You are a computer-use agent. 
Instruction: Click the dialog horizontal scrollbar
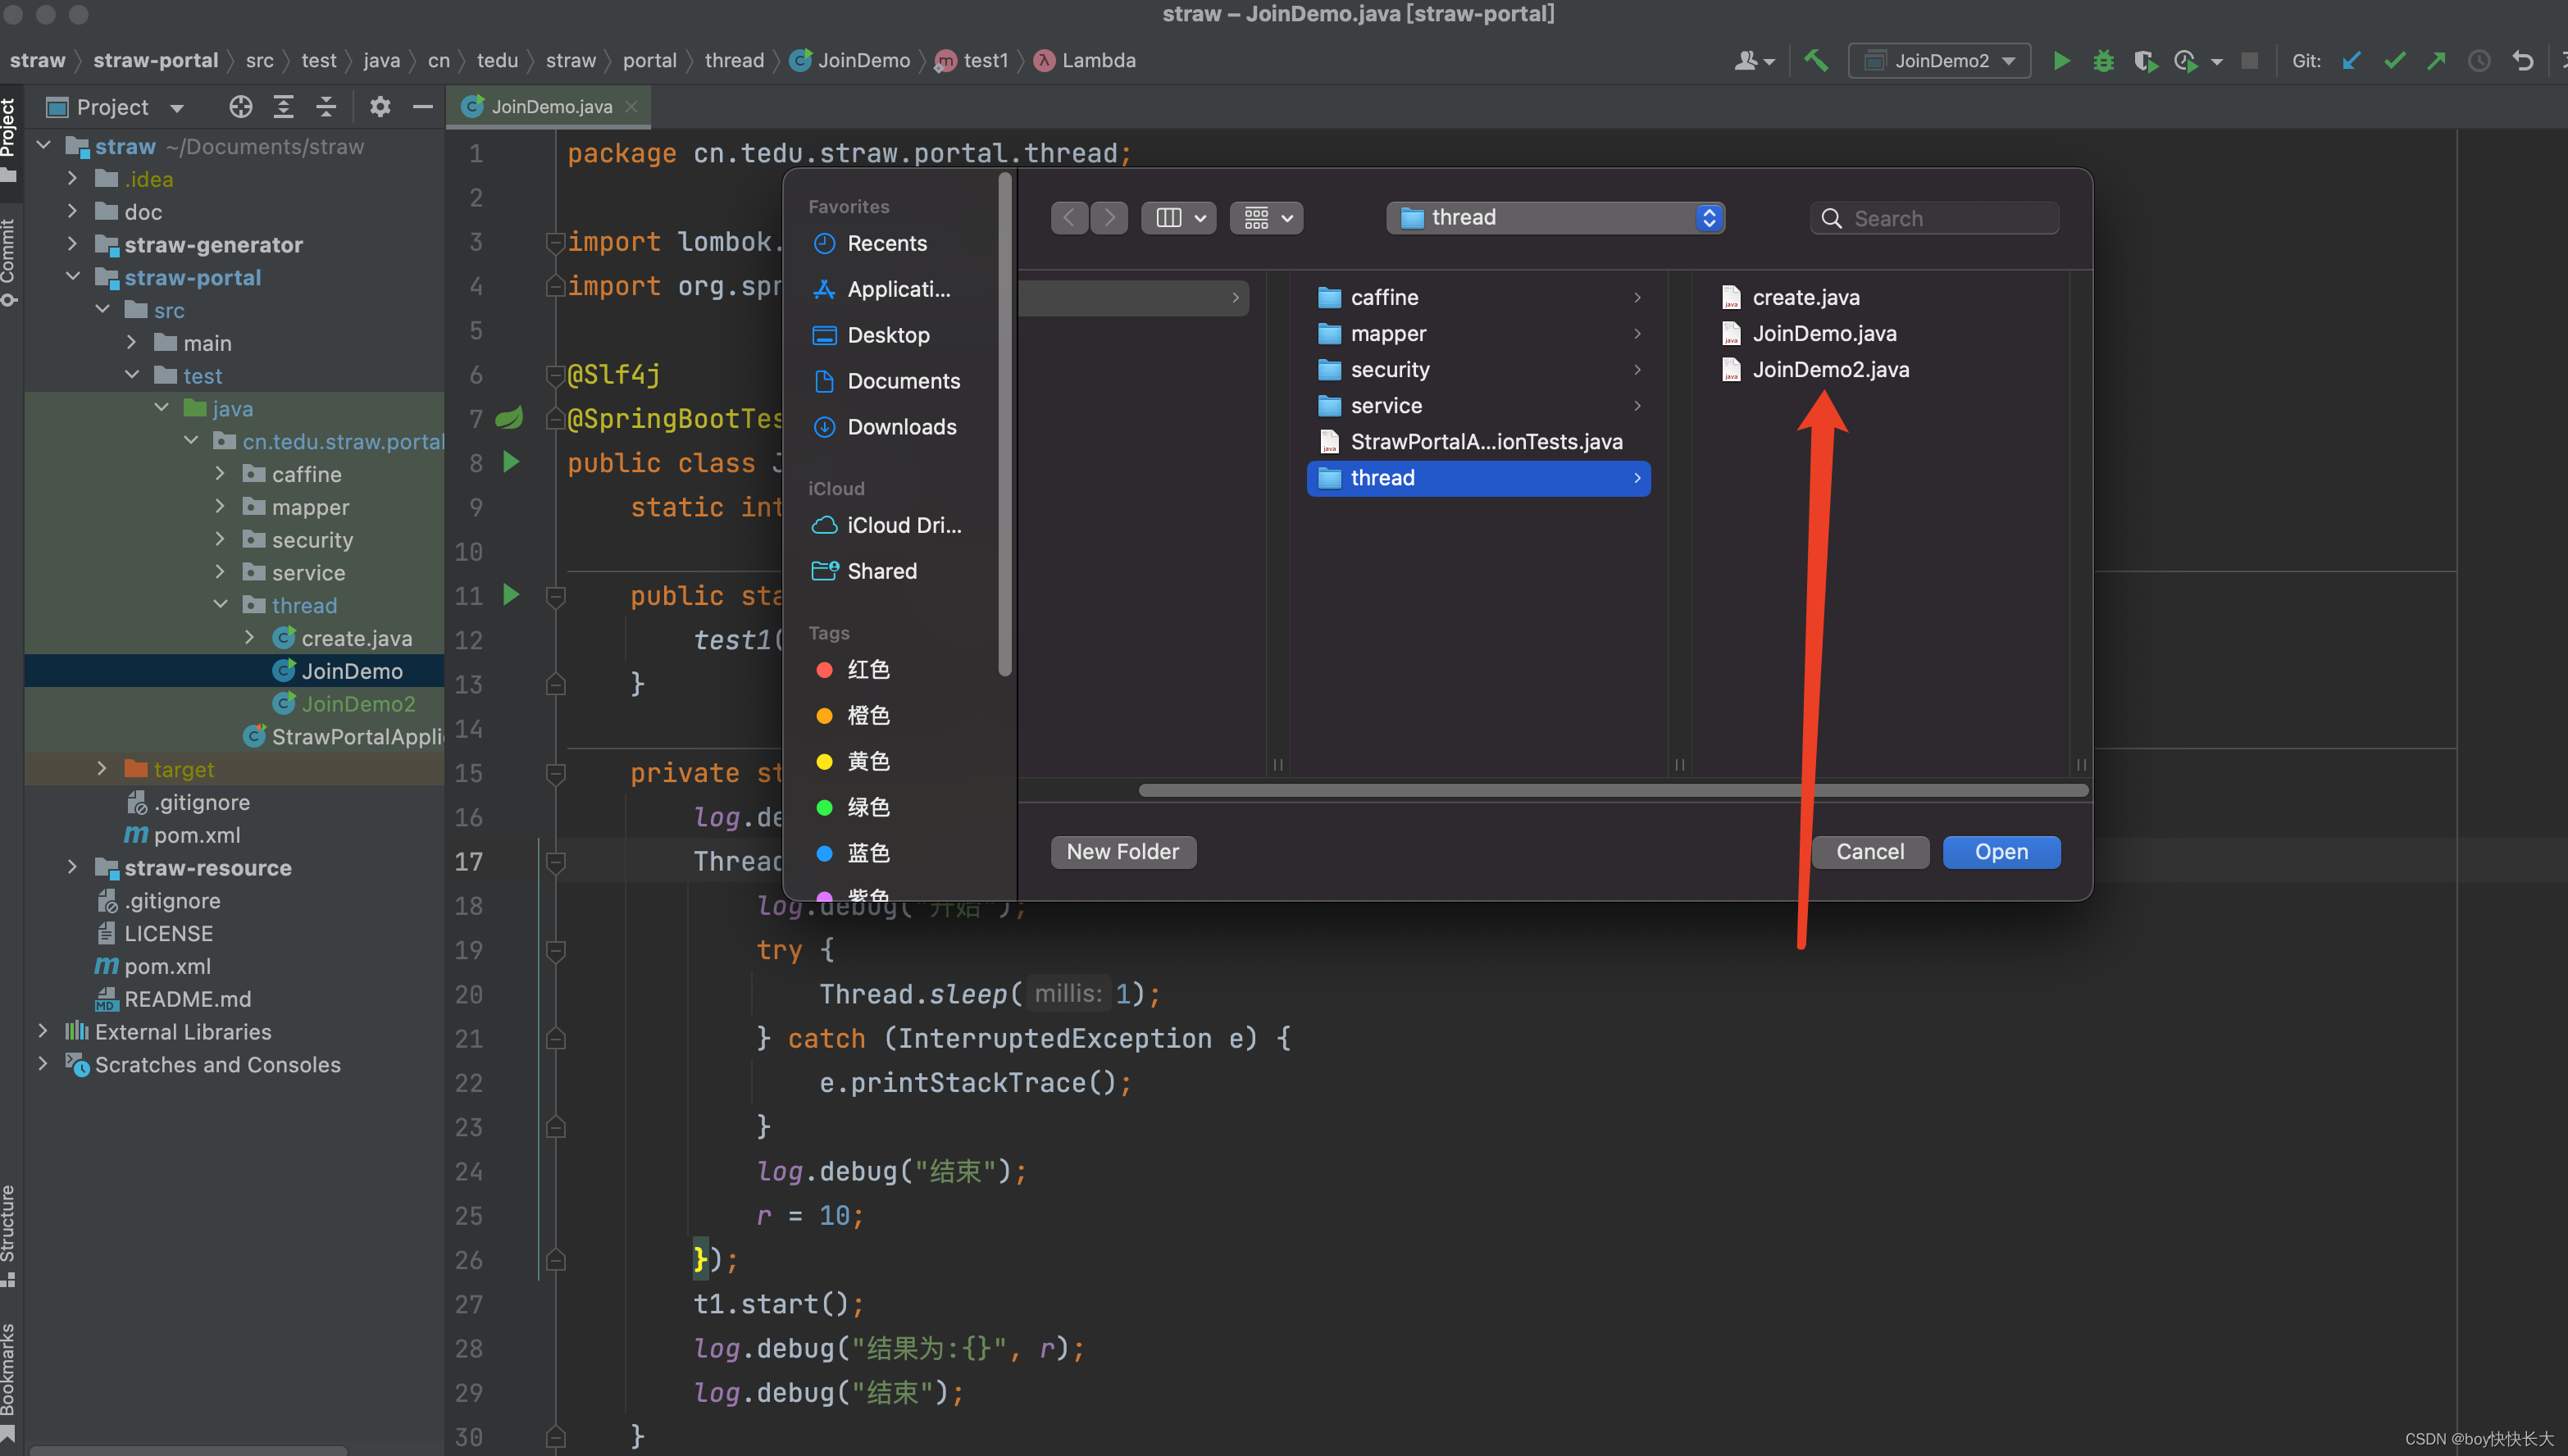point(1612,790)
